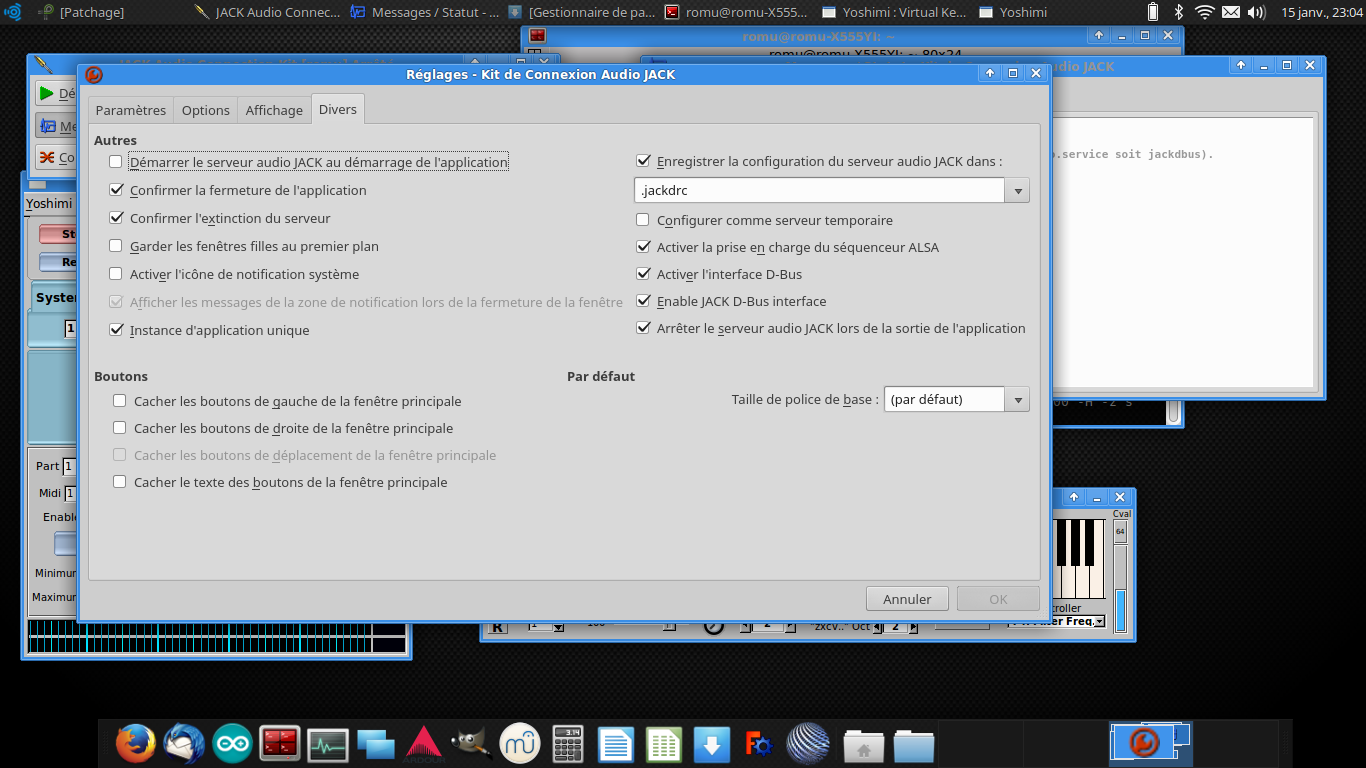The image size is (1366, 768).
Task: Toggle Activer l'interface D-Bus checkbox
Action: 643,274
